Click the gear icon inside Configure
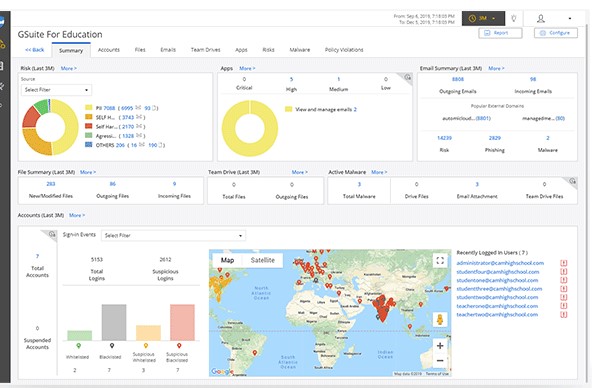This screenshot has width=592, height=388. 543,33
